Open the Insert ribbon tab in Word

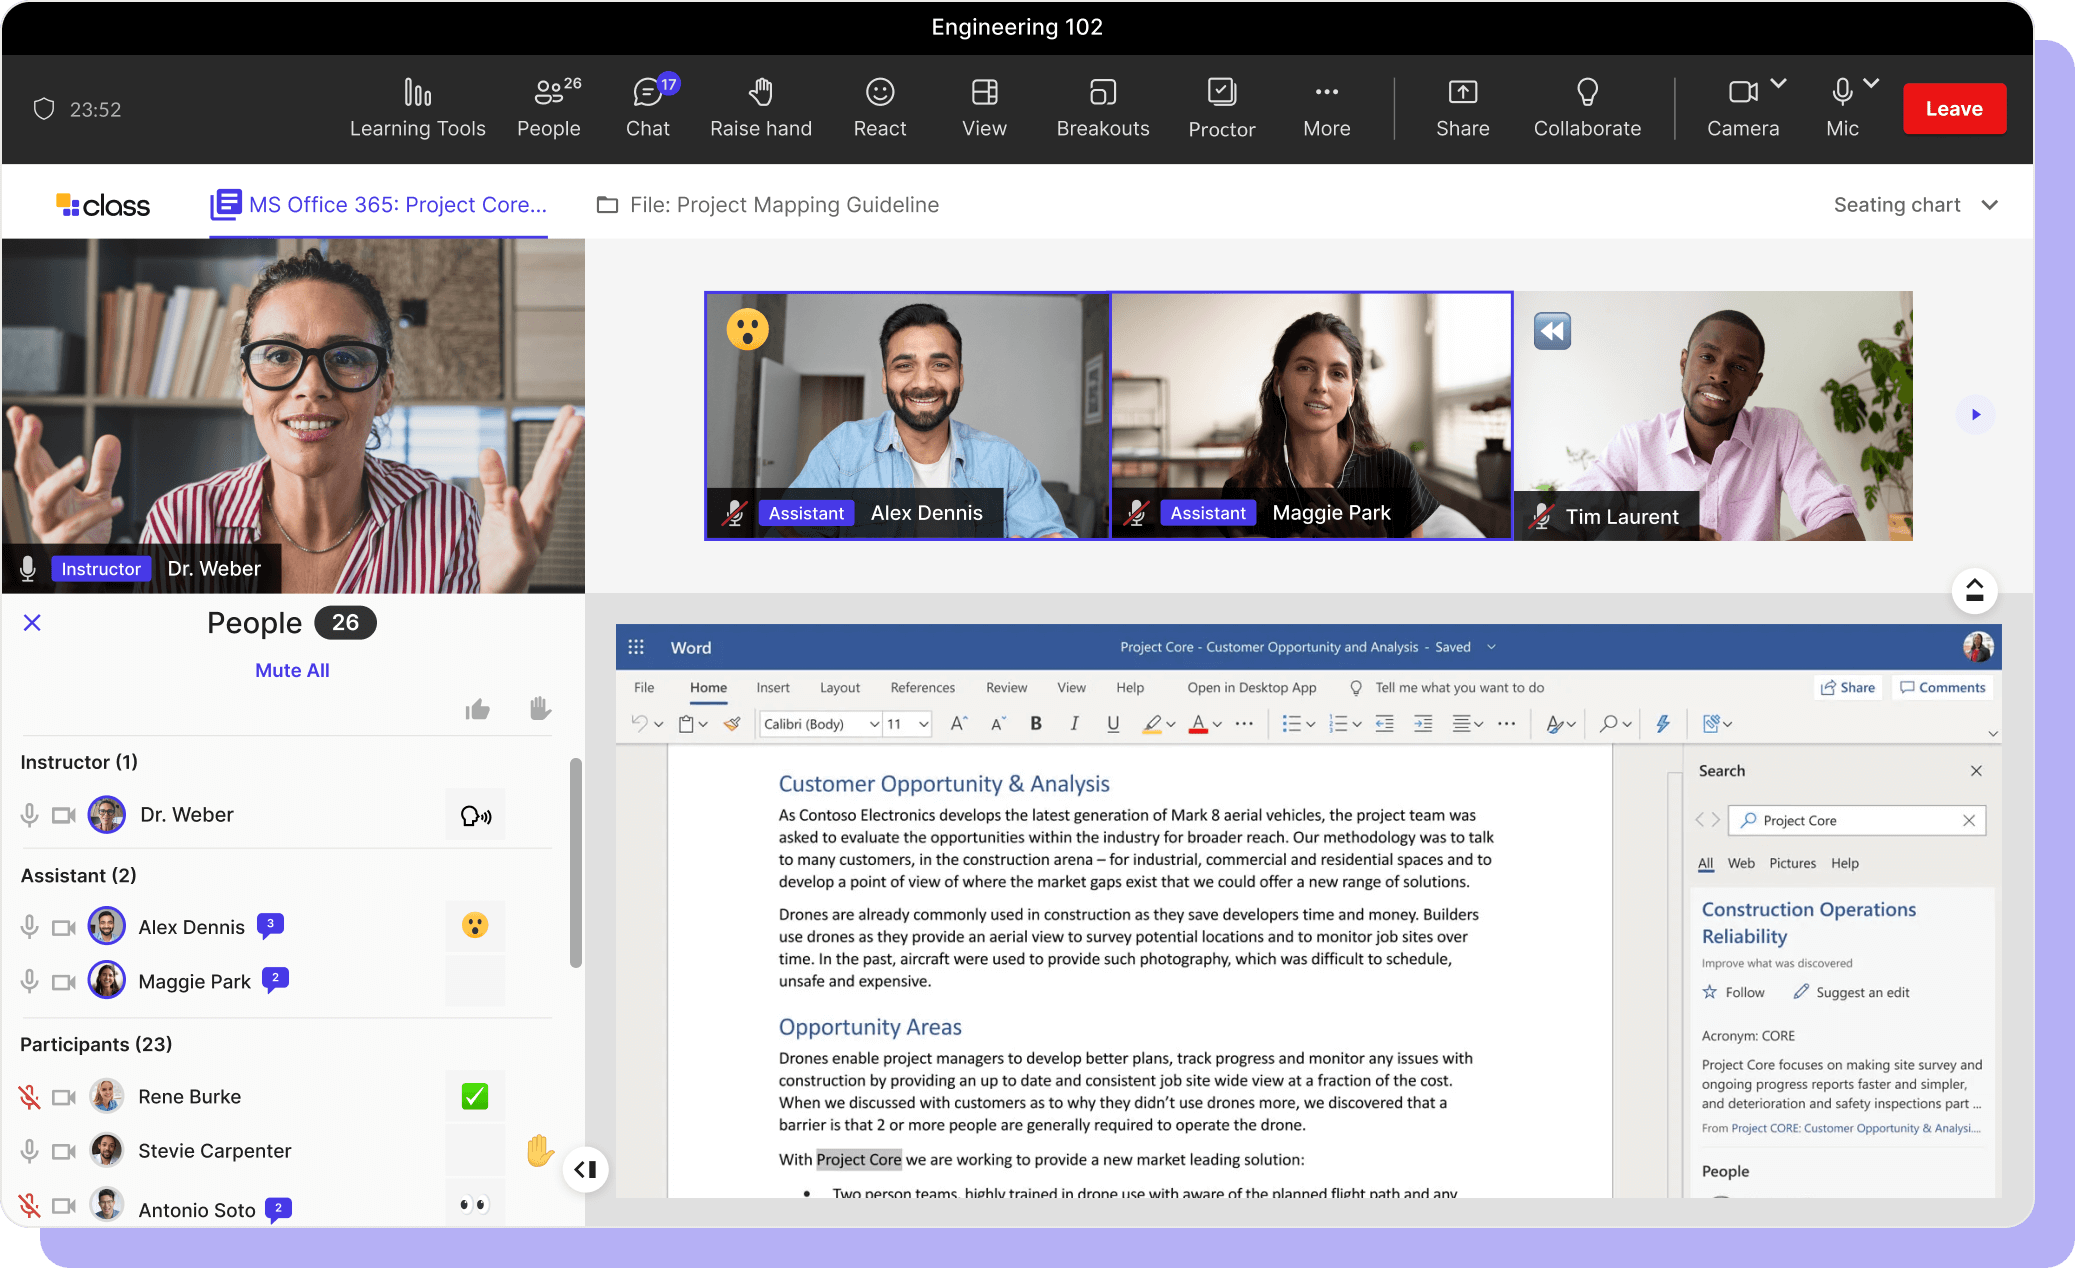click(x=772, y=687)
